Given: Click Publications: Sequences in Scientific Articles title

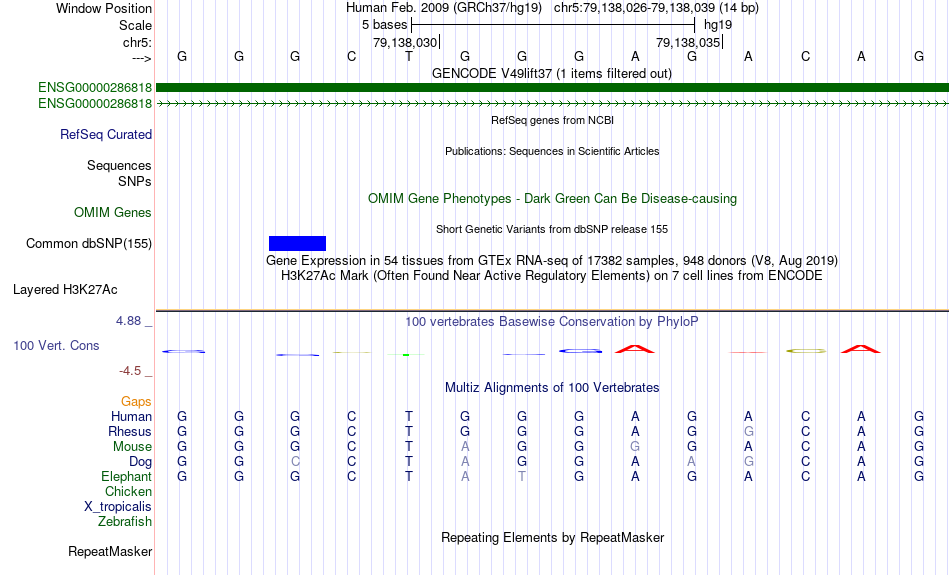Looking at the screenshot, I should click(x=552, y=151).
